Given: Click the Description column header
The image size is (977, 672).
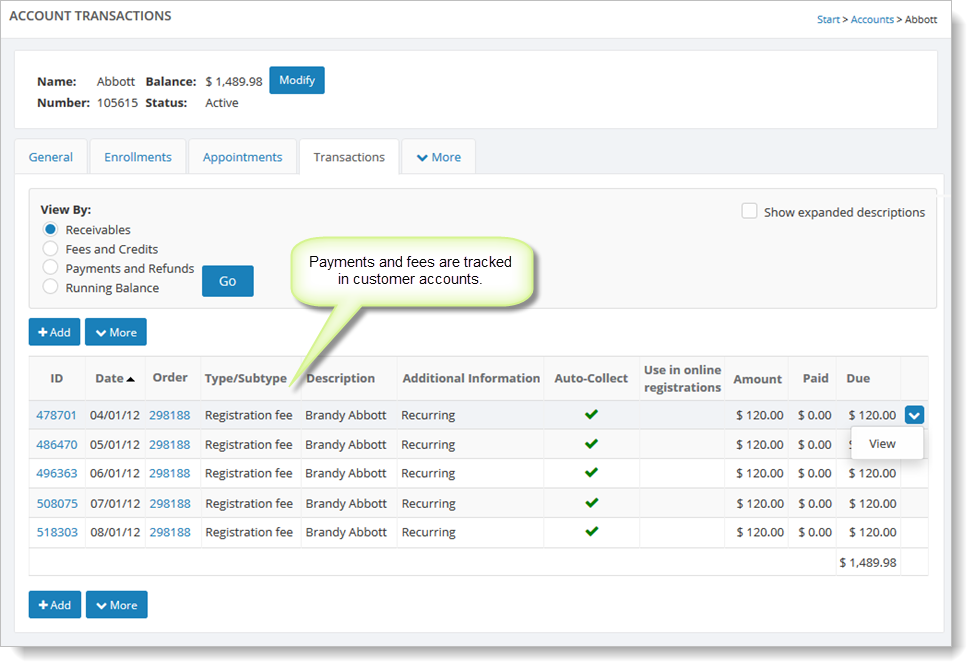Looking at the screenshot, I should [x=341, y=378].
